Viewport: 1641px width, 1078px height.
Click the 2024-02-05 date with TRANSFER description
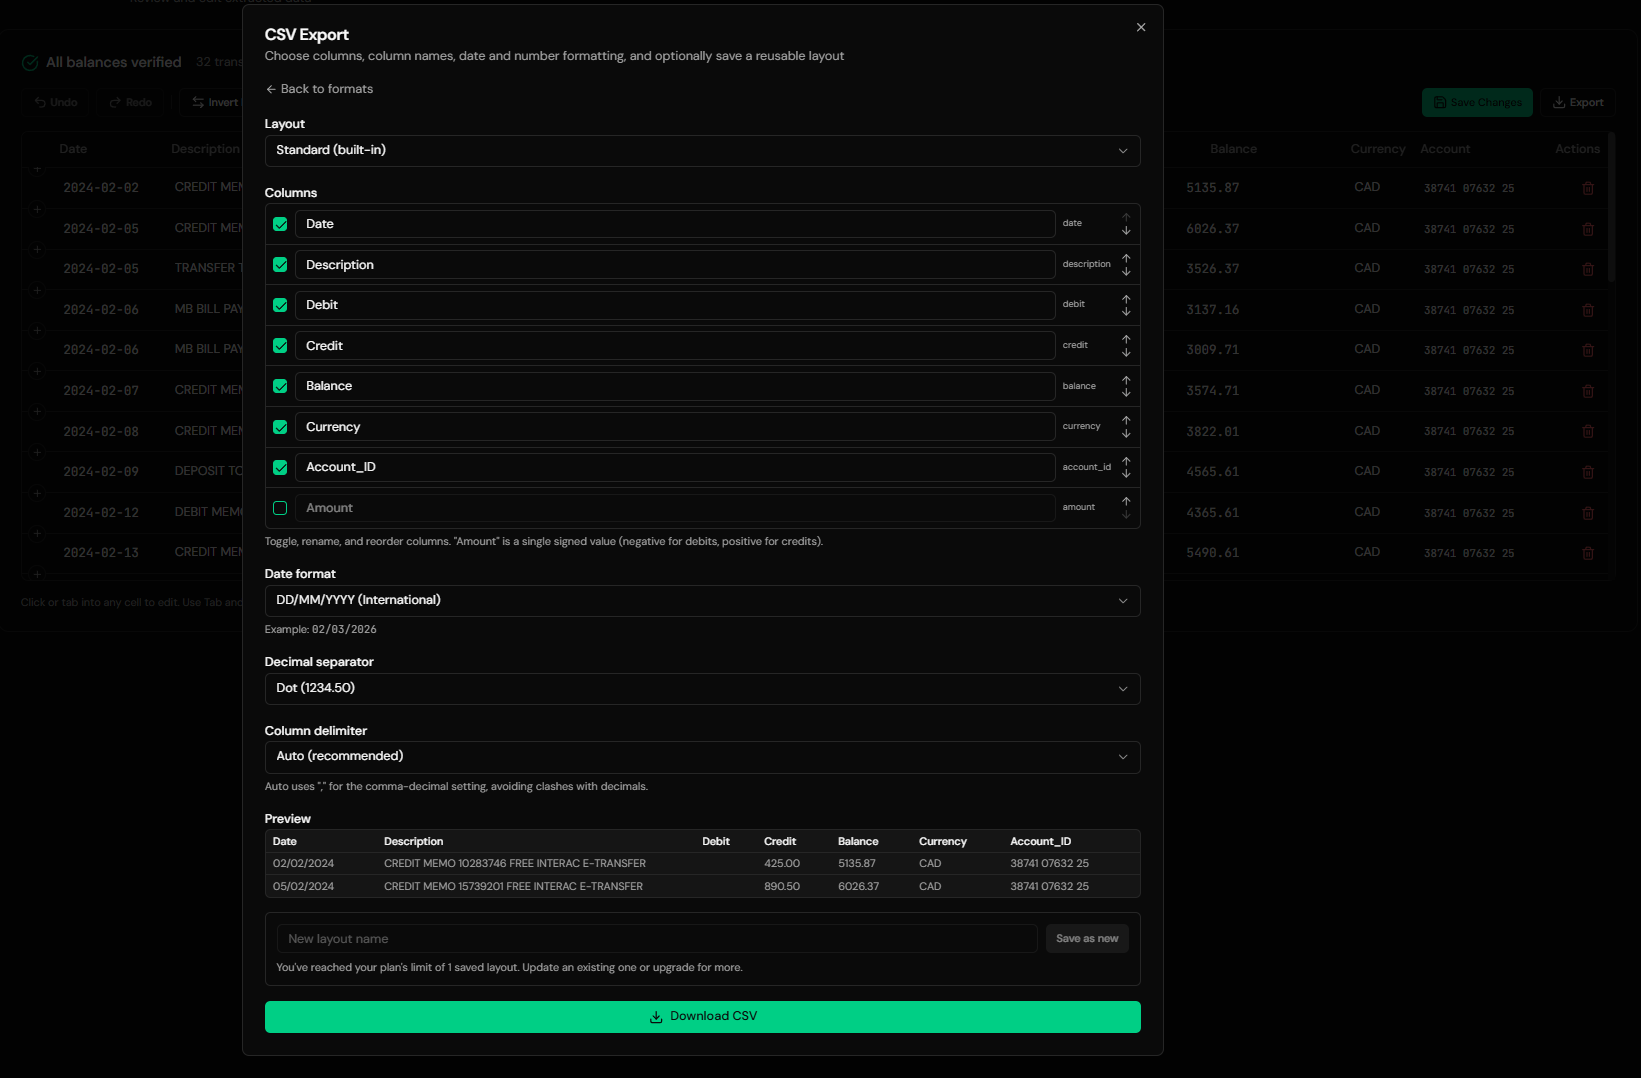[x=101, y=269]
